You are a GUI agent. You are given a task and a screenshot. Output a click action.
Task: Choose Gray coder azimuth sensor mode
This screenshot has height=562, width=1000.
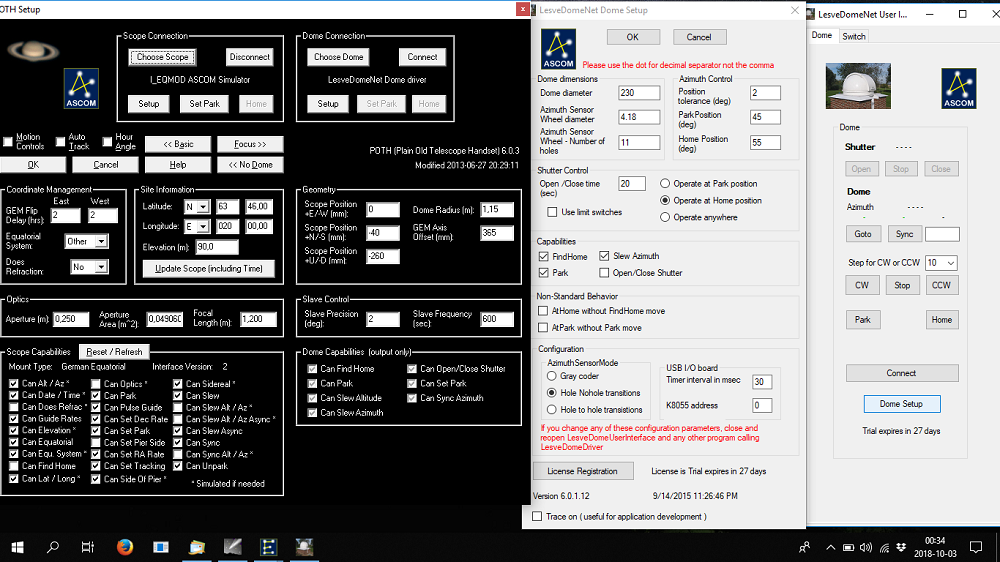pyautogui.click(x=552, y=376)
